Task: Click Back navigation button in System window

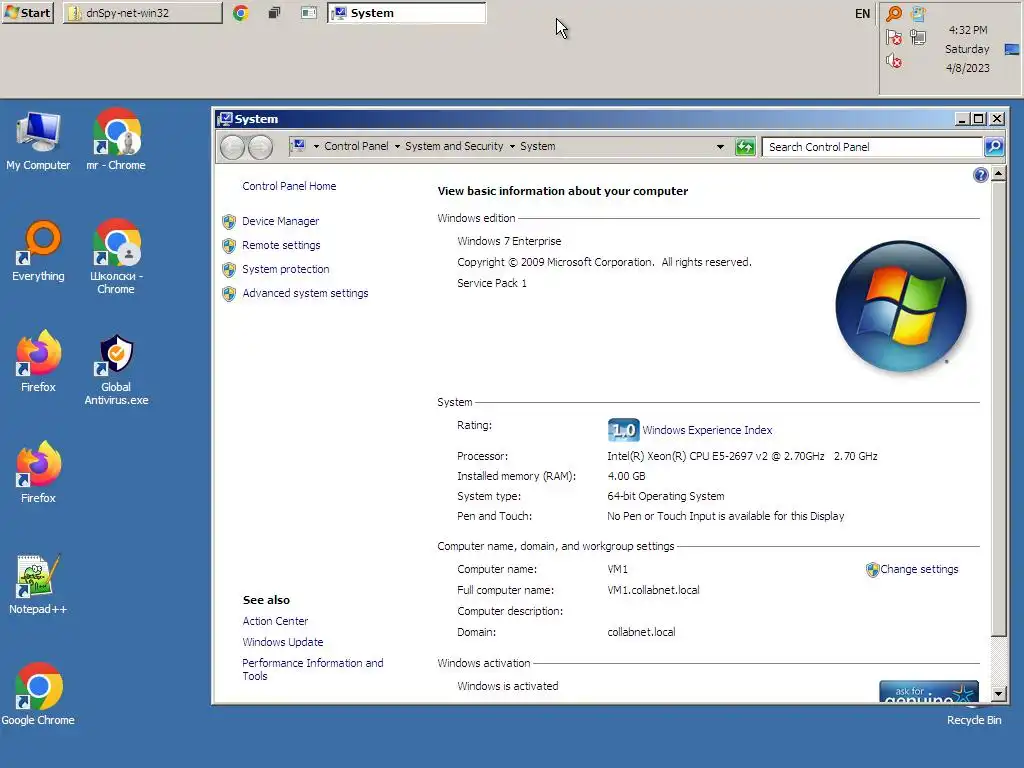Action: pos(232,147)
